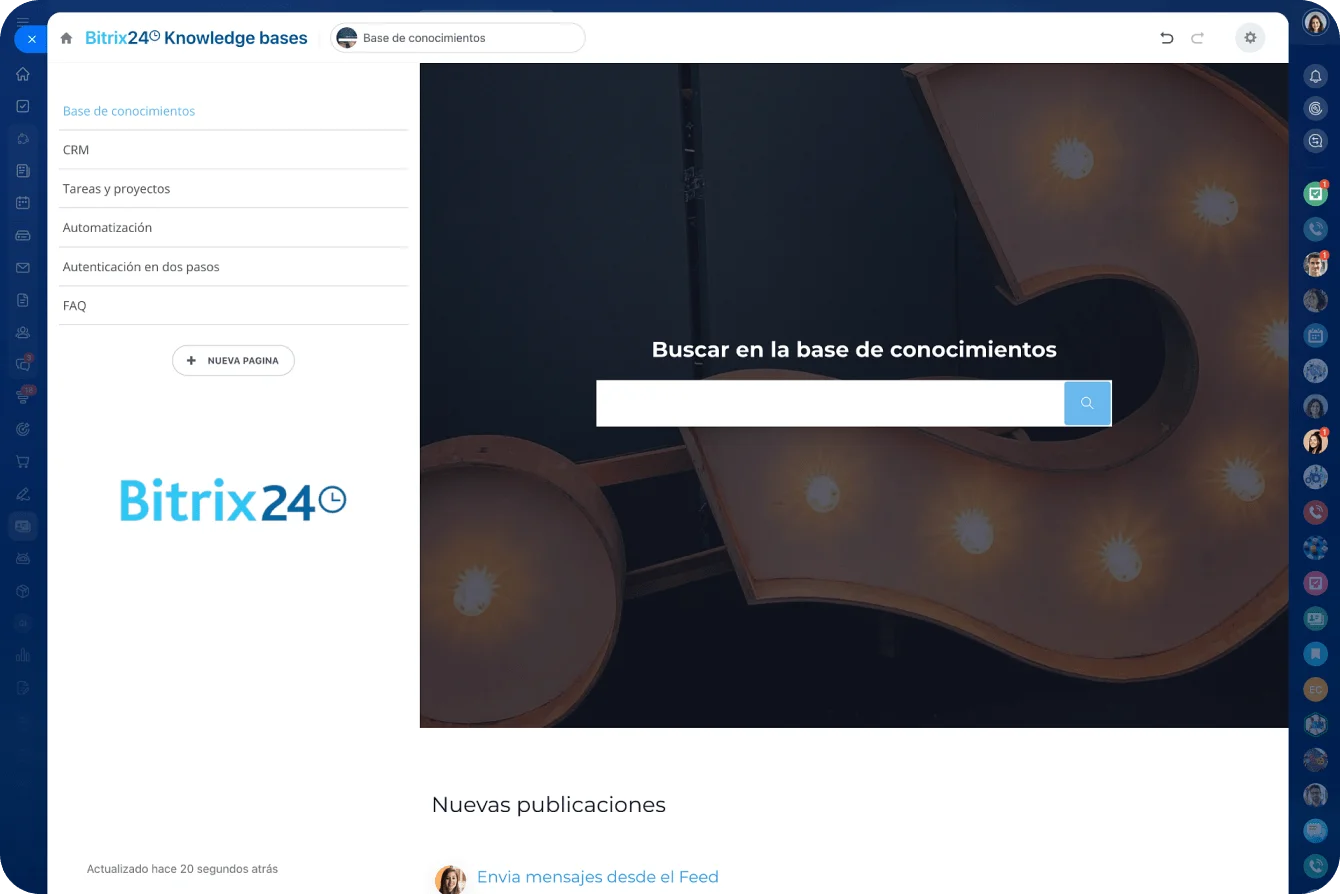
Task: Click the Bitrix24 logo image in sidebar
Action: 233,500
